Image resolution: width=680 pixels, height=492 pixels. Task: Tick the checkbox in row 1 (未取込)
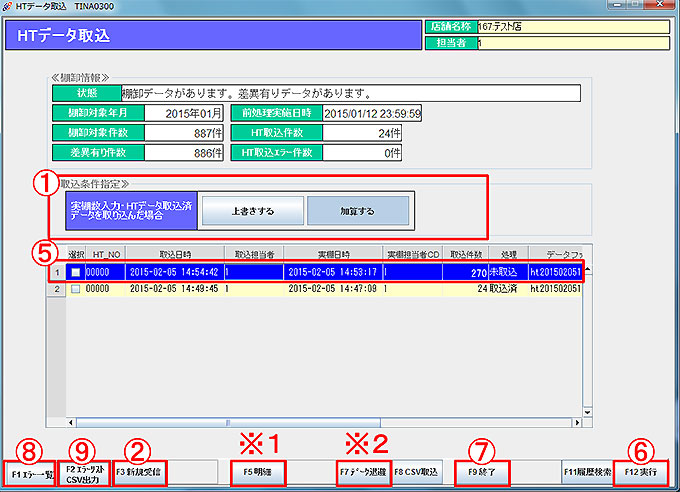[74, 272]
